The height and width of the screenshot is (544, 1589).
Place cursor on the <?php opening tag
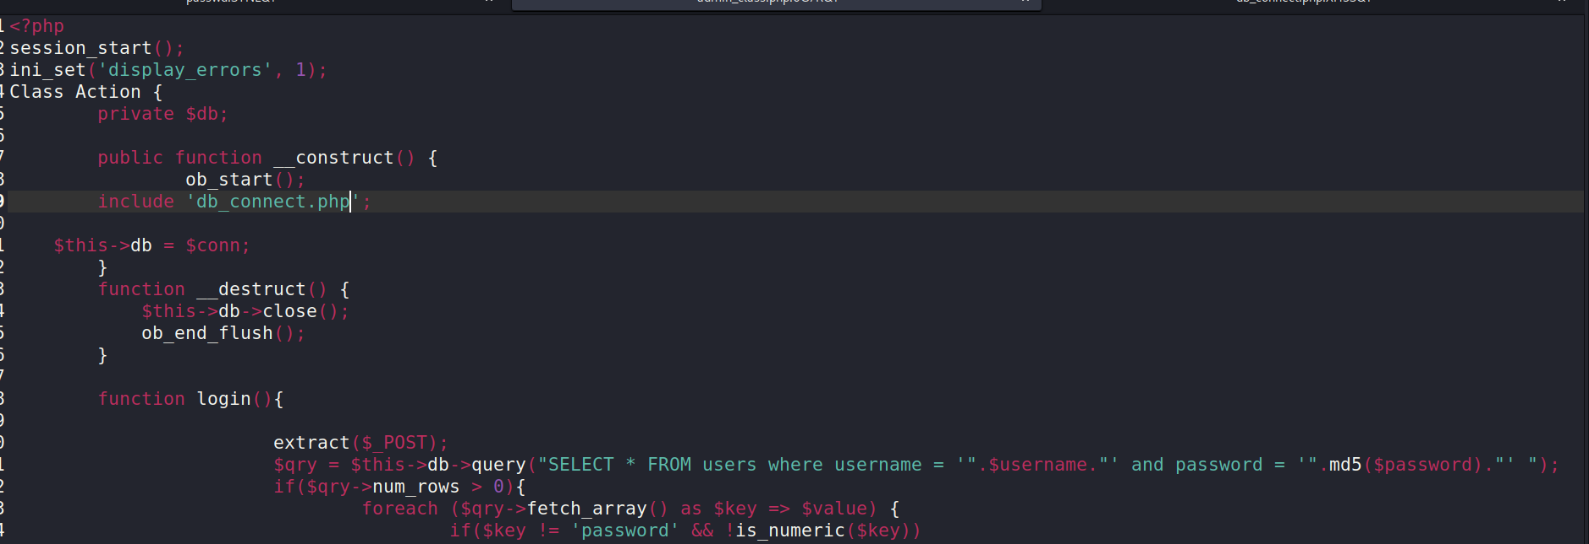37,26
